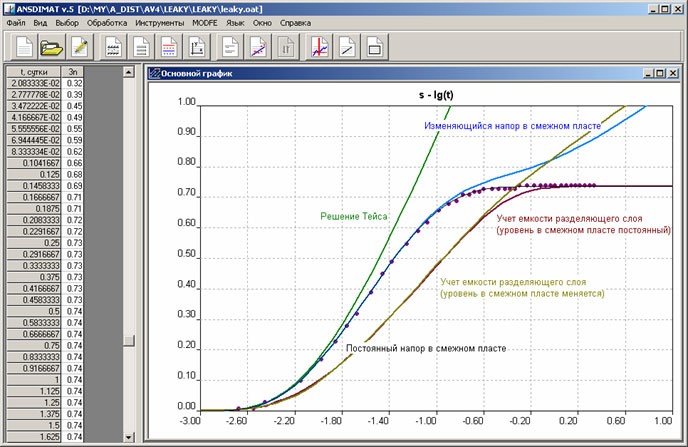Image resolution: width=688 pixels, height=447 pixels.
Task: Open the Обработка menu
Action: (x=107, y=23)
